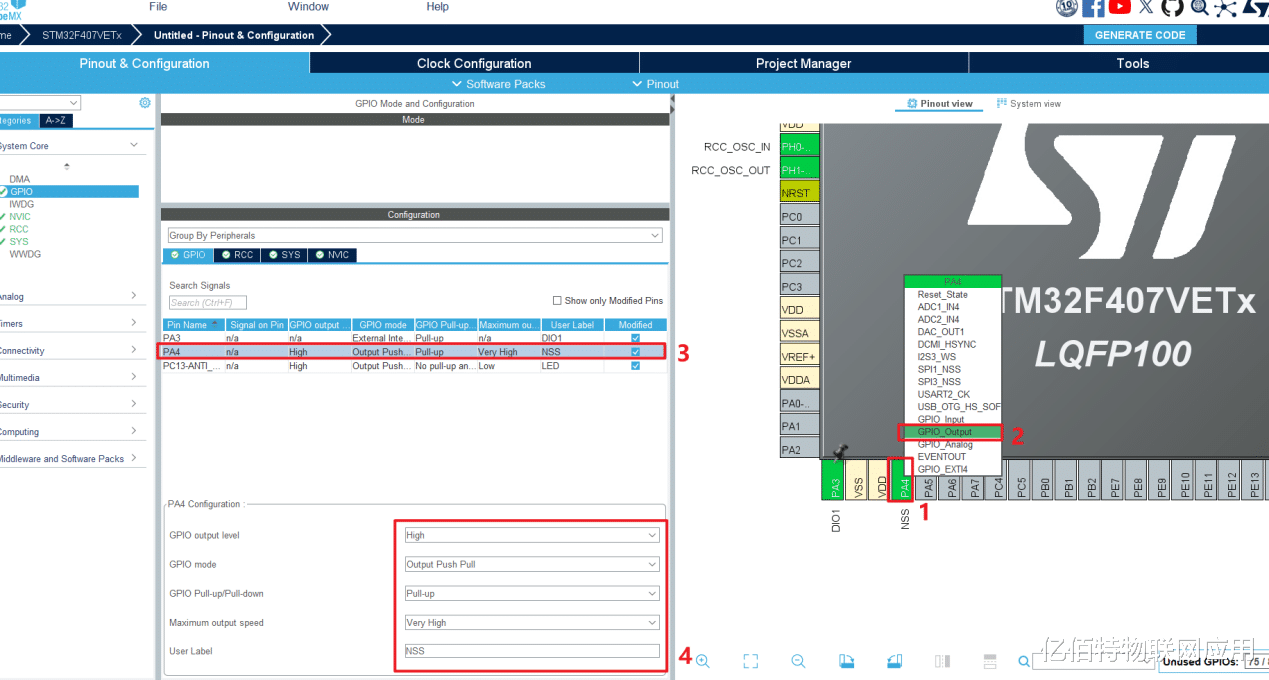Image resolution: width=1269 pixels, height=680 pixels.
Task: Select IWDG in System Core tree
Action: pyautogui.click(x=21, y=204)
